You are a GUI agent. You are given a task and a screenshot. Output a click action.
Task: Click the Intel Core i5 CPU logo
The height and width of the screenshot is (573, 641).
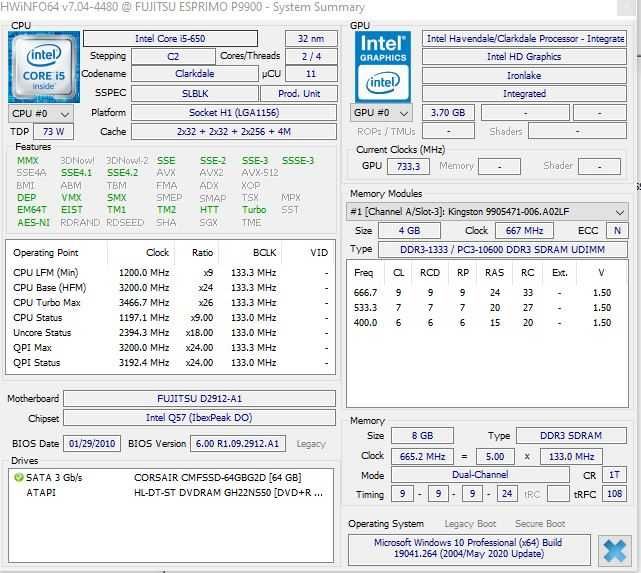coord(44,67)
